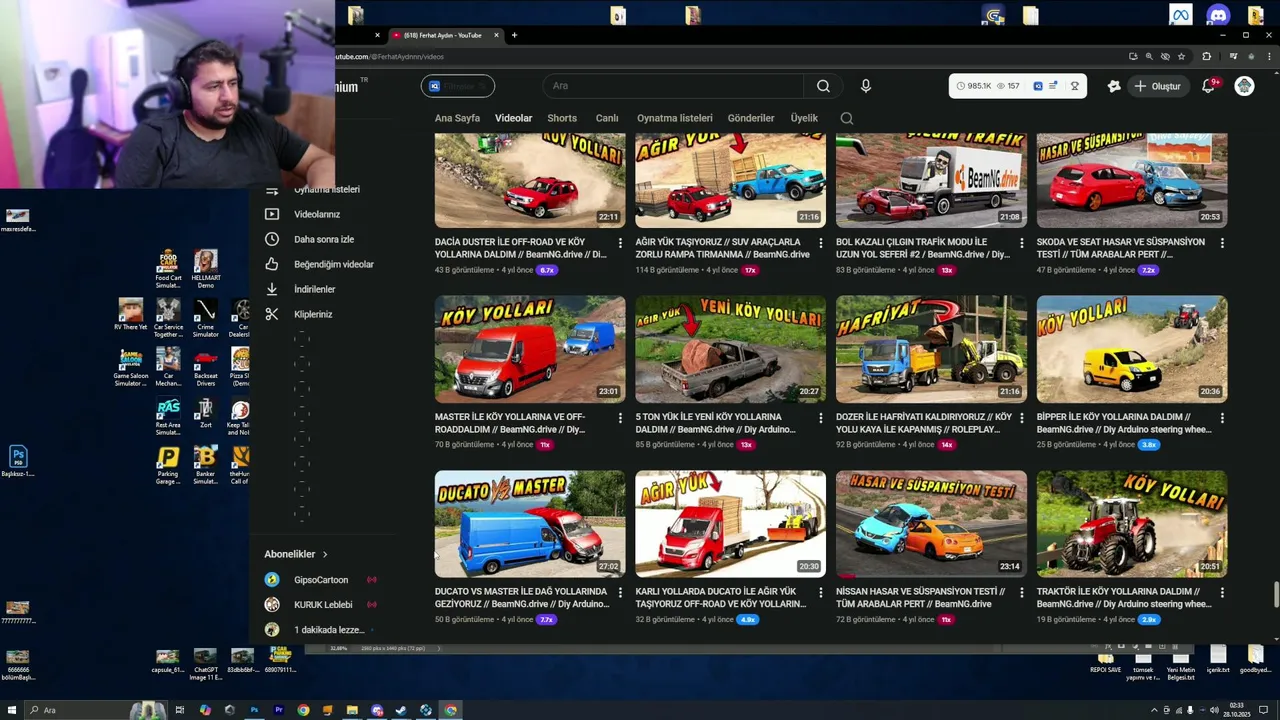The width and height of the screenshot is (1280, 720).
Task: Open RV There Yet desktop shortcut
Action: click(130, 314)
